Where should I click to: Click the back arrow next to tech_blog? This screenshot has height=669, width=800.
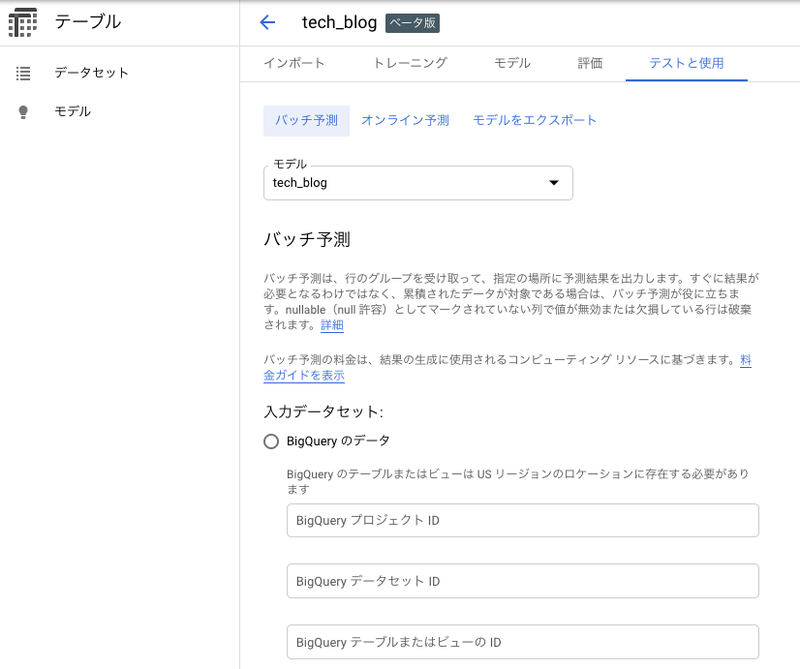tap(267, 23)
